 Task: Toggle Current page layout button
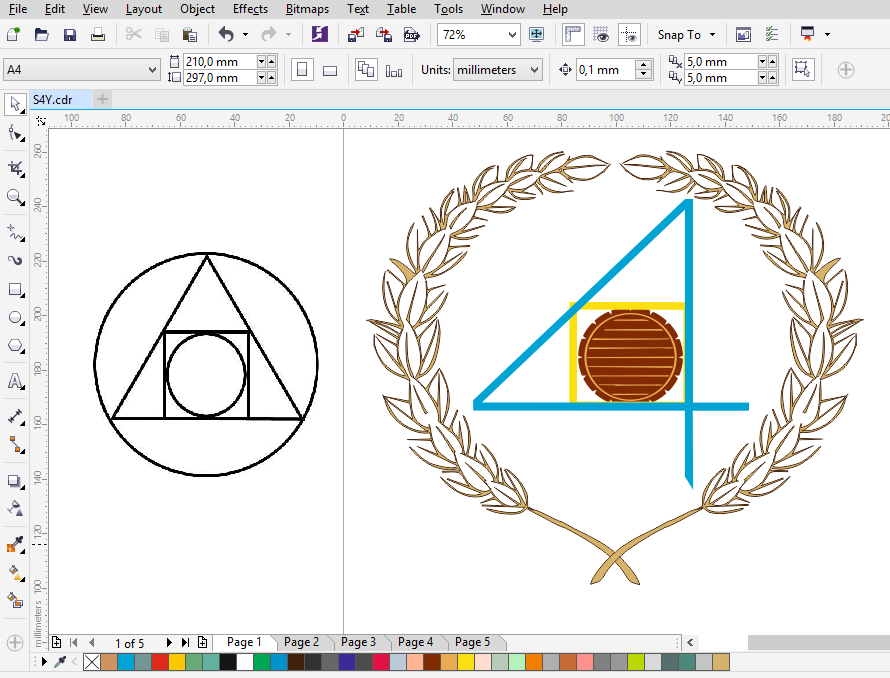pos(394,70)
